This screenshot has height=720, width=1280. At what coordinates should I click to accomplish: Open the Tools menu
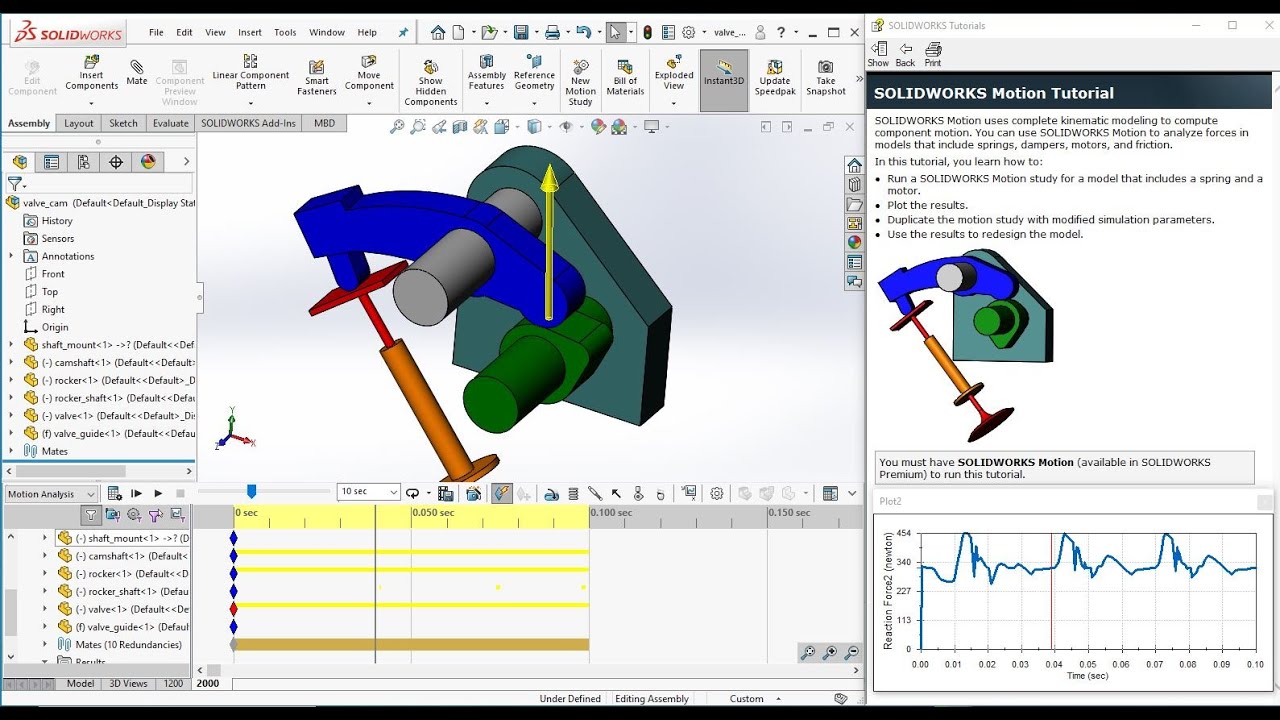[285, 32]
